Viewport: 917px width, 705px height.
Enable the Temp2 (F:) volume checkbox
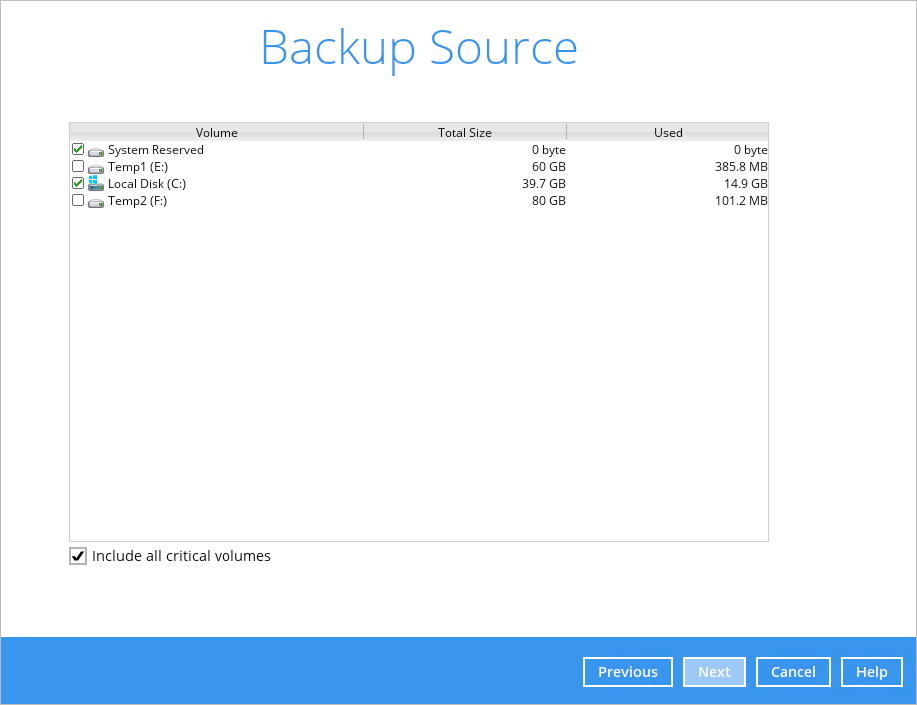(78, 200)
